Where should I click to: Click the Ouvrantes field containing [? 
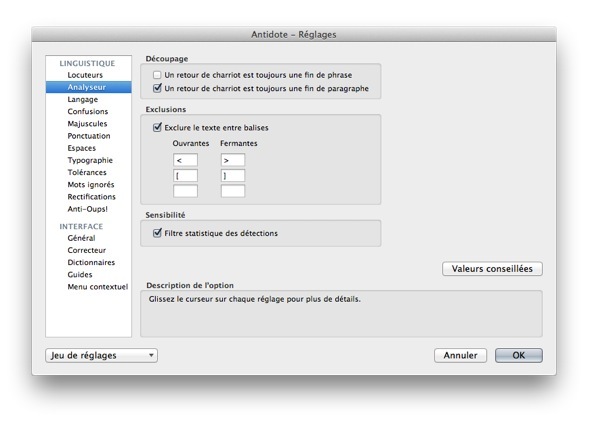185,176
